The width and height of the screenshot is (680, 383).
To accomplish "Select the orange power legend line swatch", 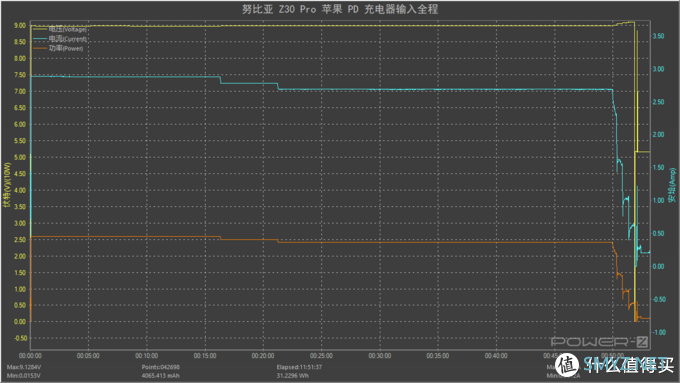I will (x=40, y=48).
